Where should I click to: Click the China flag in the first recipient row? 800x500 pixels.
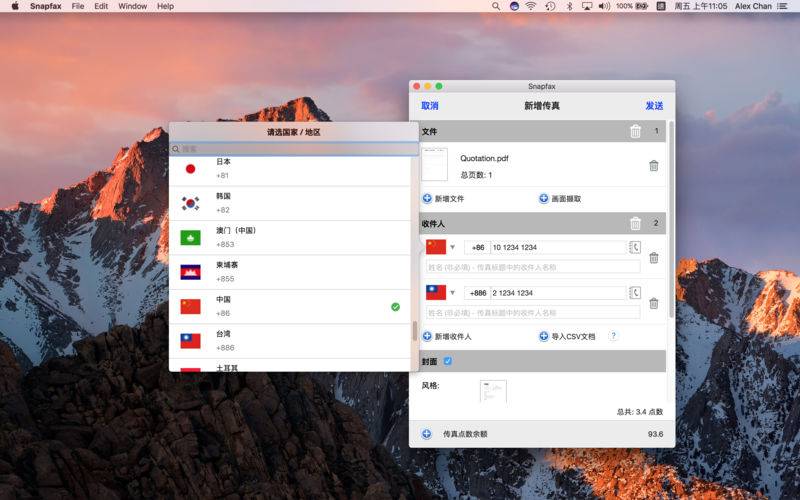click(436, 247)
